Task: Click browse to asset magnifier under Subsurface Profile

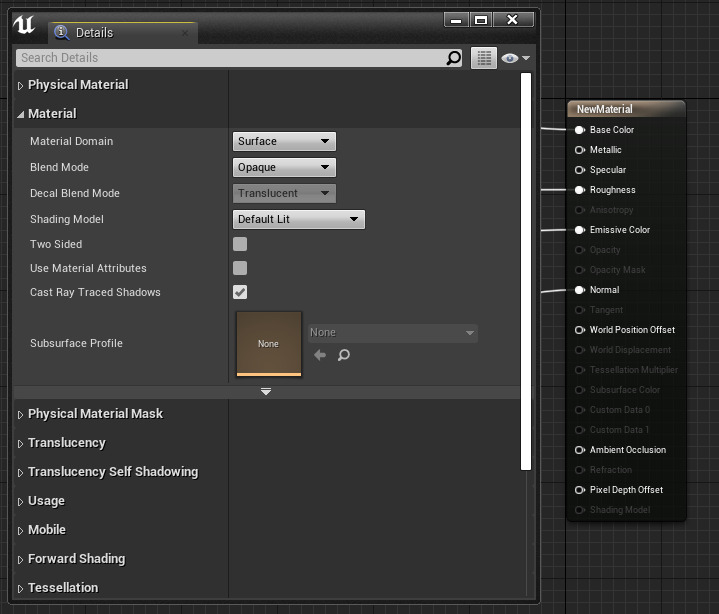Action: 344,355
